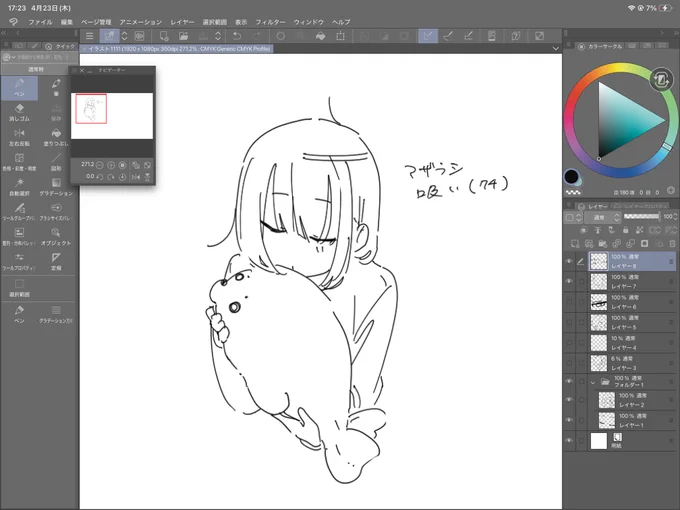
Task: Collapse the left palette dock arrows
Action: [x=4, y=33]
